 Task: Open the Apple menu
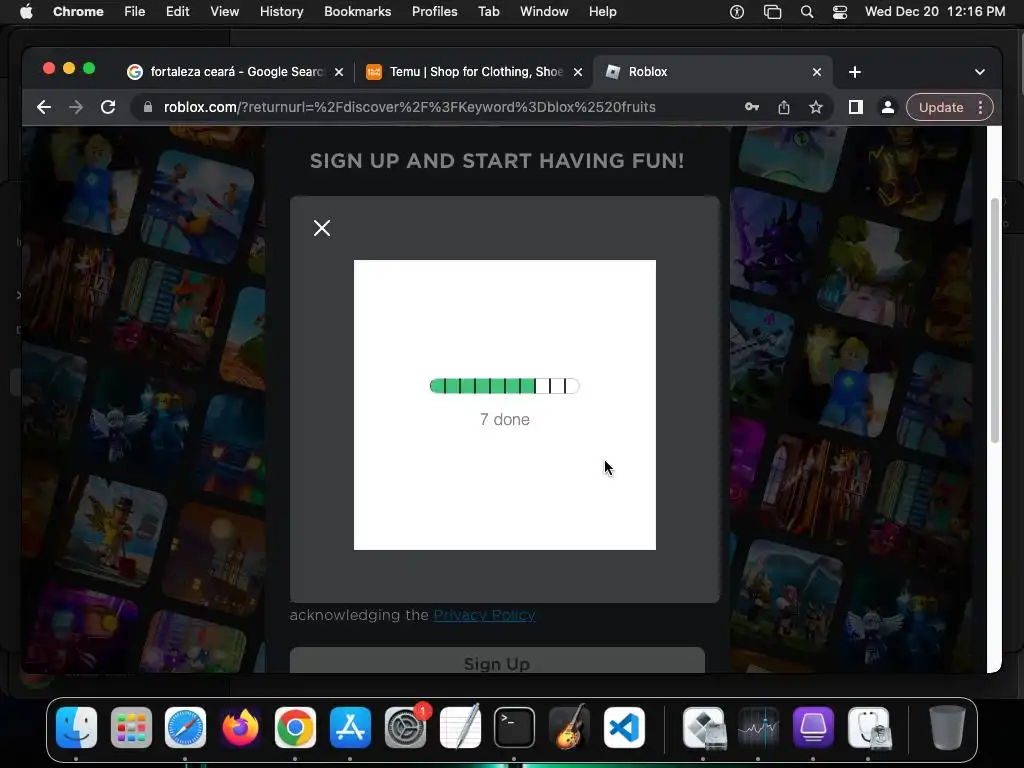coord(26,12)
